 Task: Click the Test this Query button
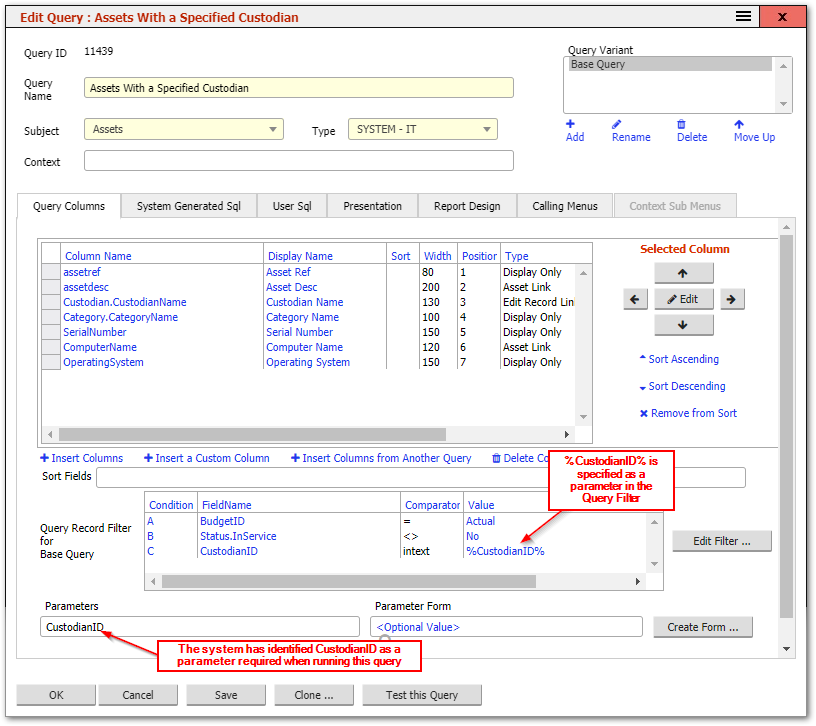pos(419,695)
